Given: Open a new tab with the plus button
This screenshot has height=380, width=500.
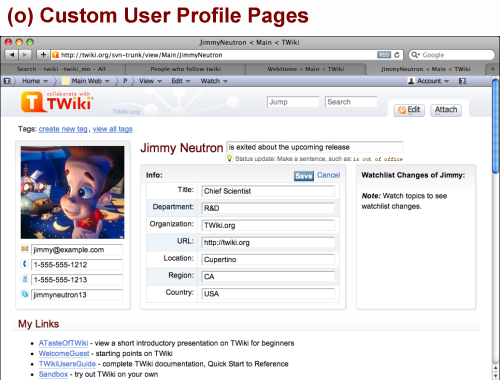Looking at the screenshot, I should point(492,69).
